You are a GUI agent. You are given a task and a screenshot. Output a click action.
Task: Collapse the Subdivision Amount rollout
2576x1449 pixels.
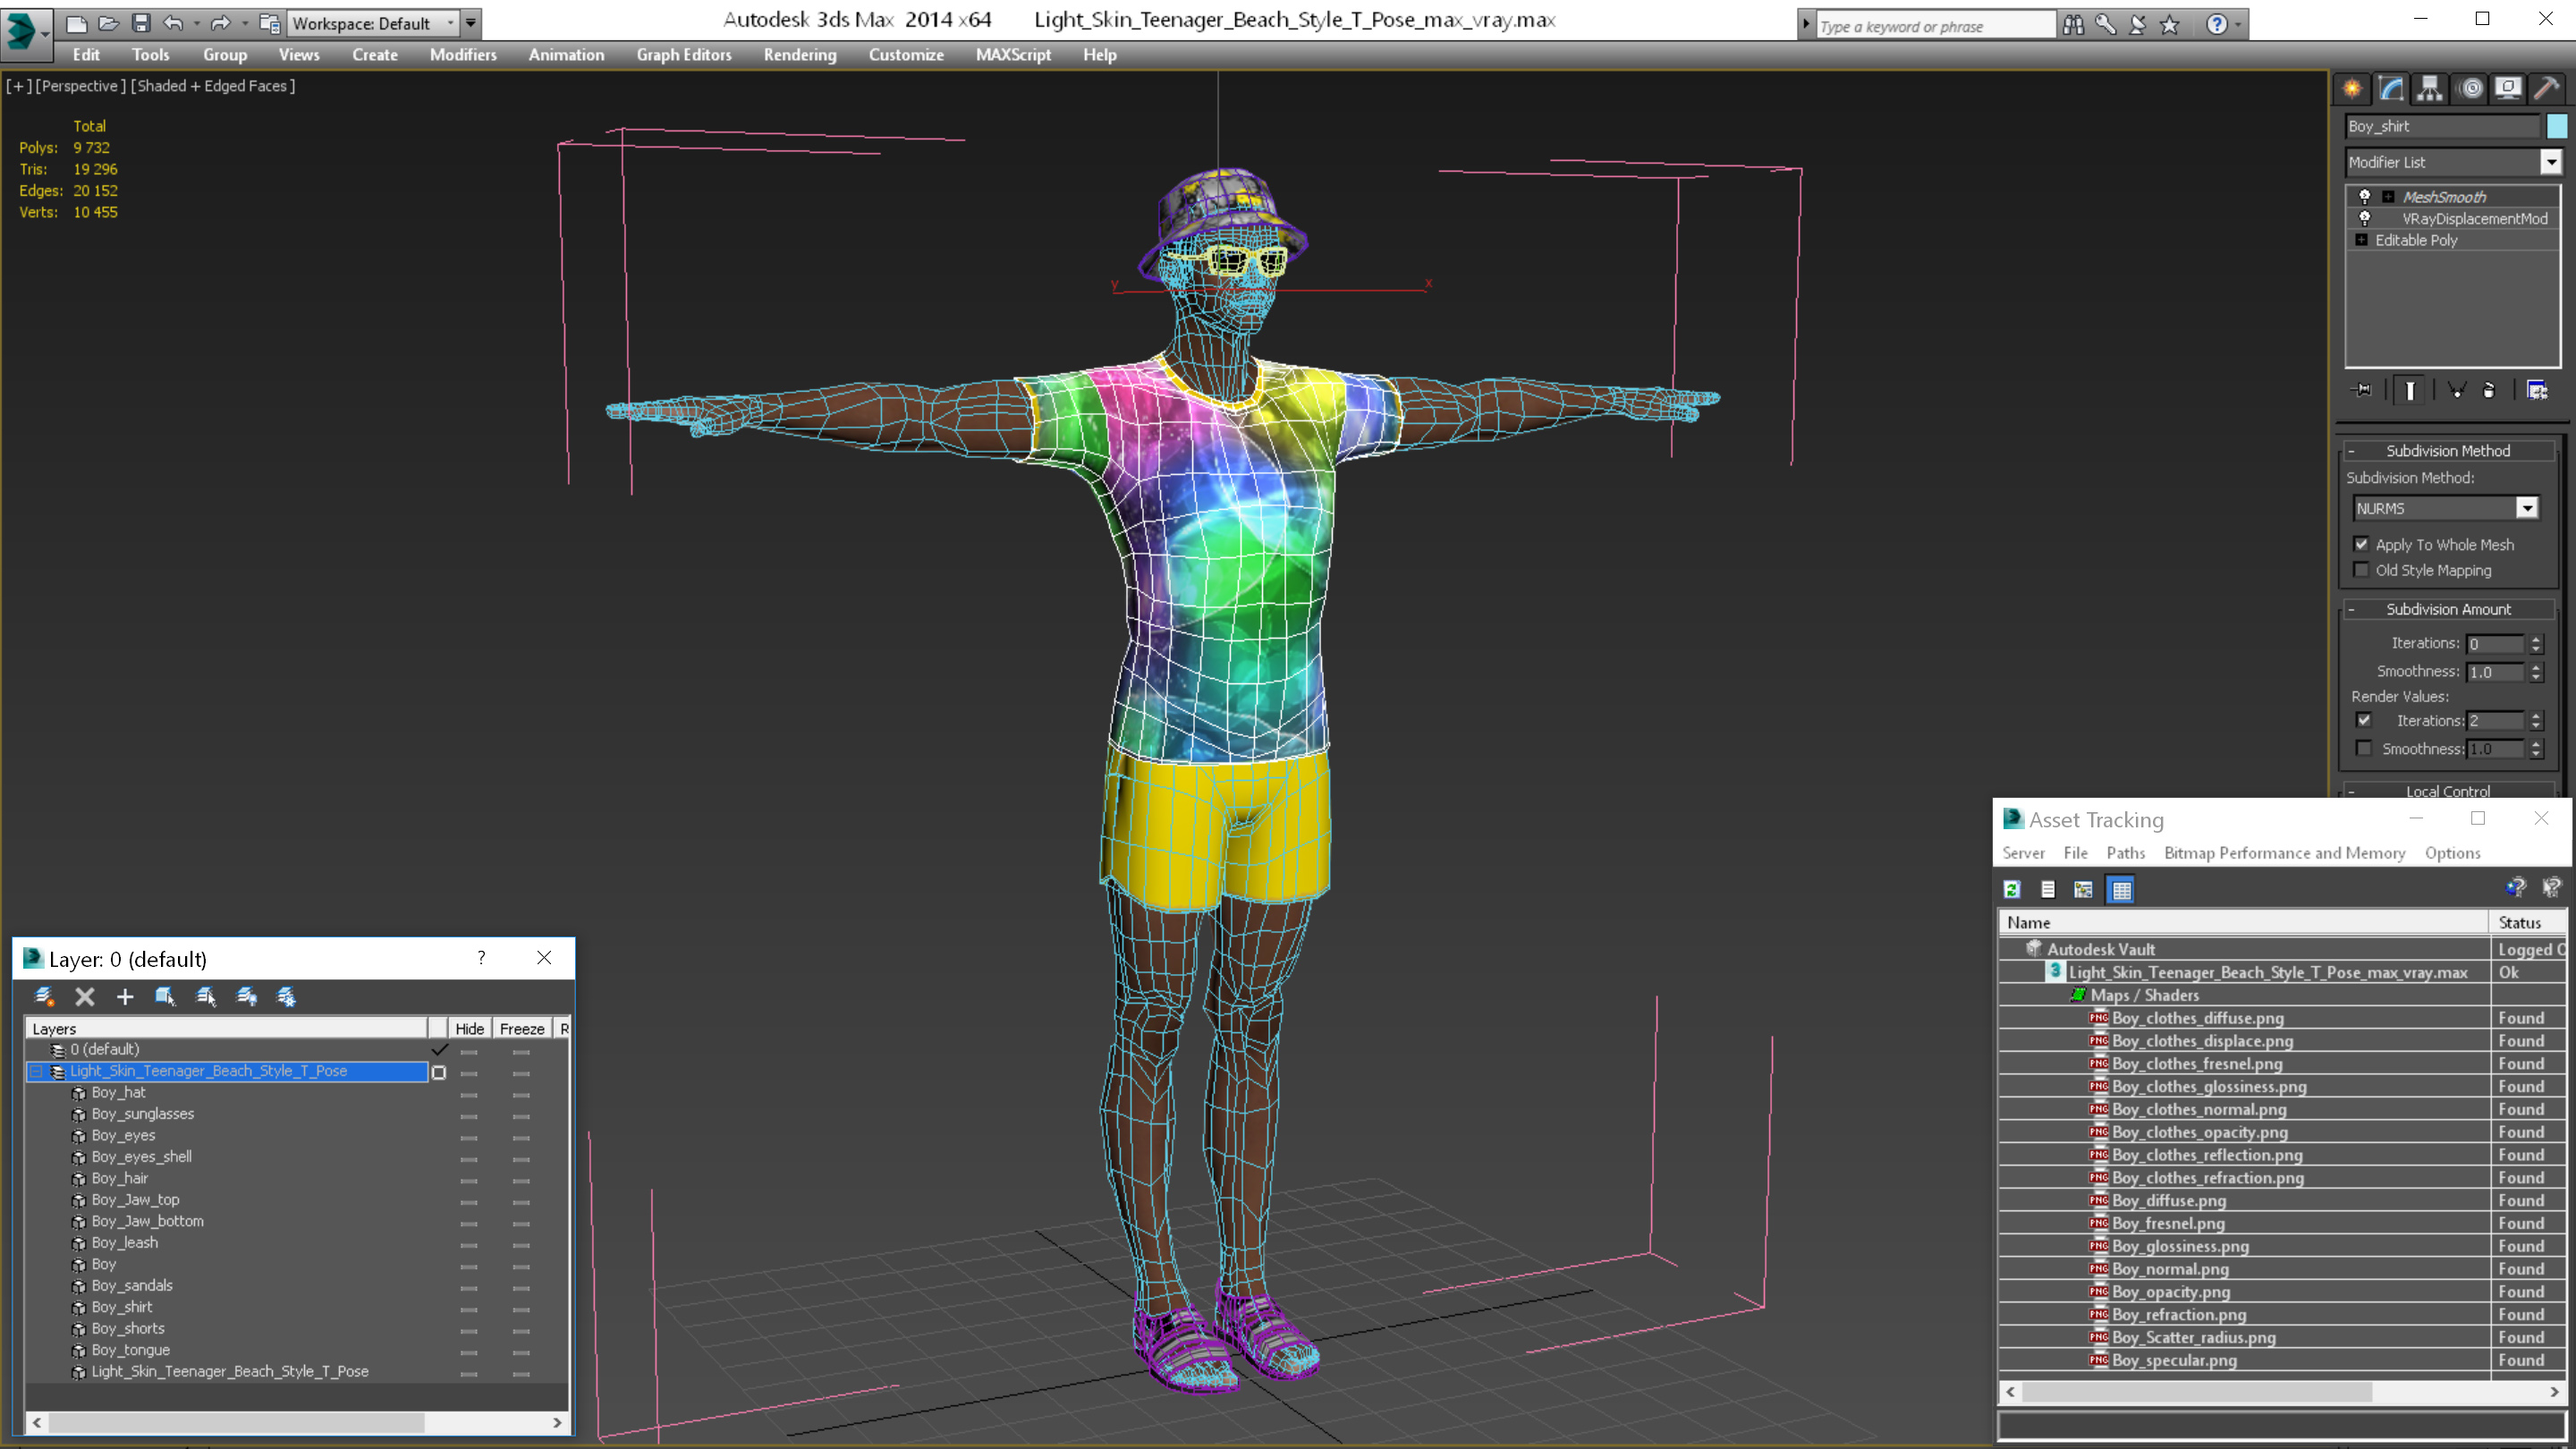pyautogui.click(x=2448, y=609)
